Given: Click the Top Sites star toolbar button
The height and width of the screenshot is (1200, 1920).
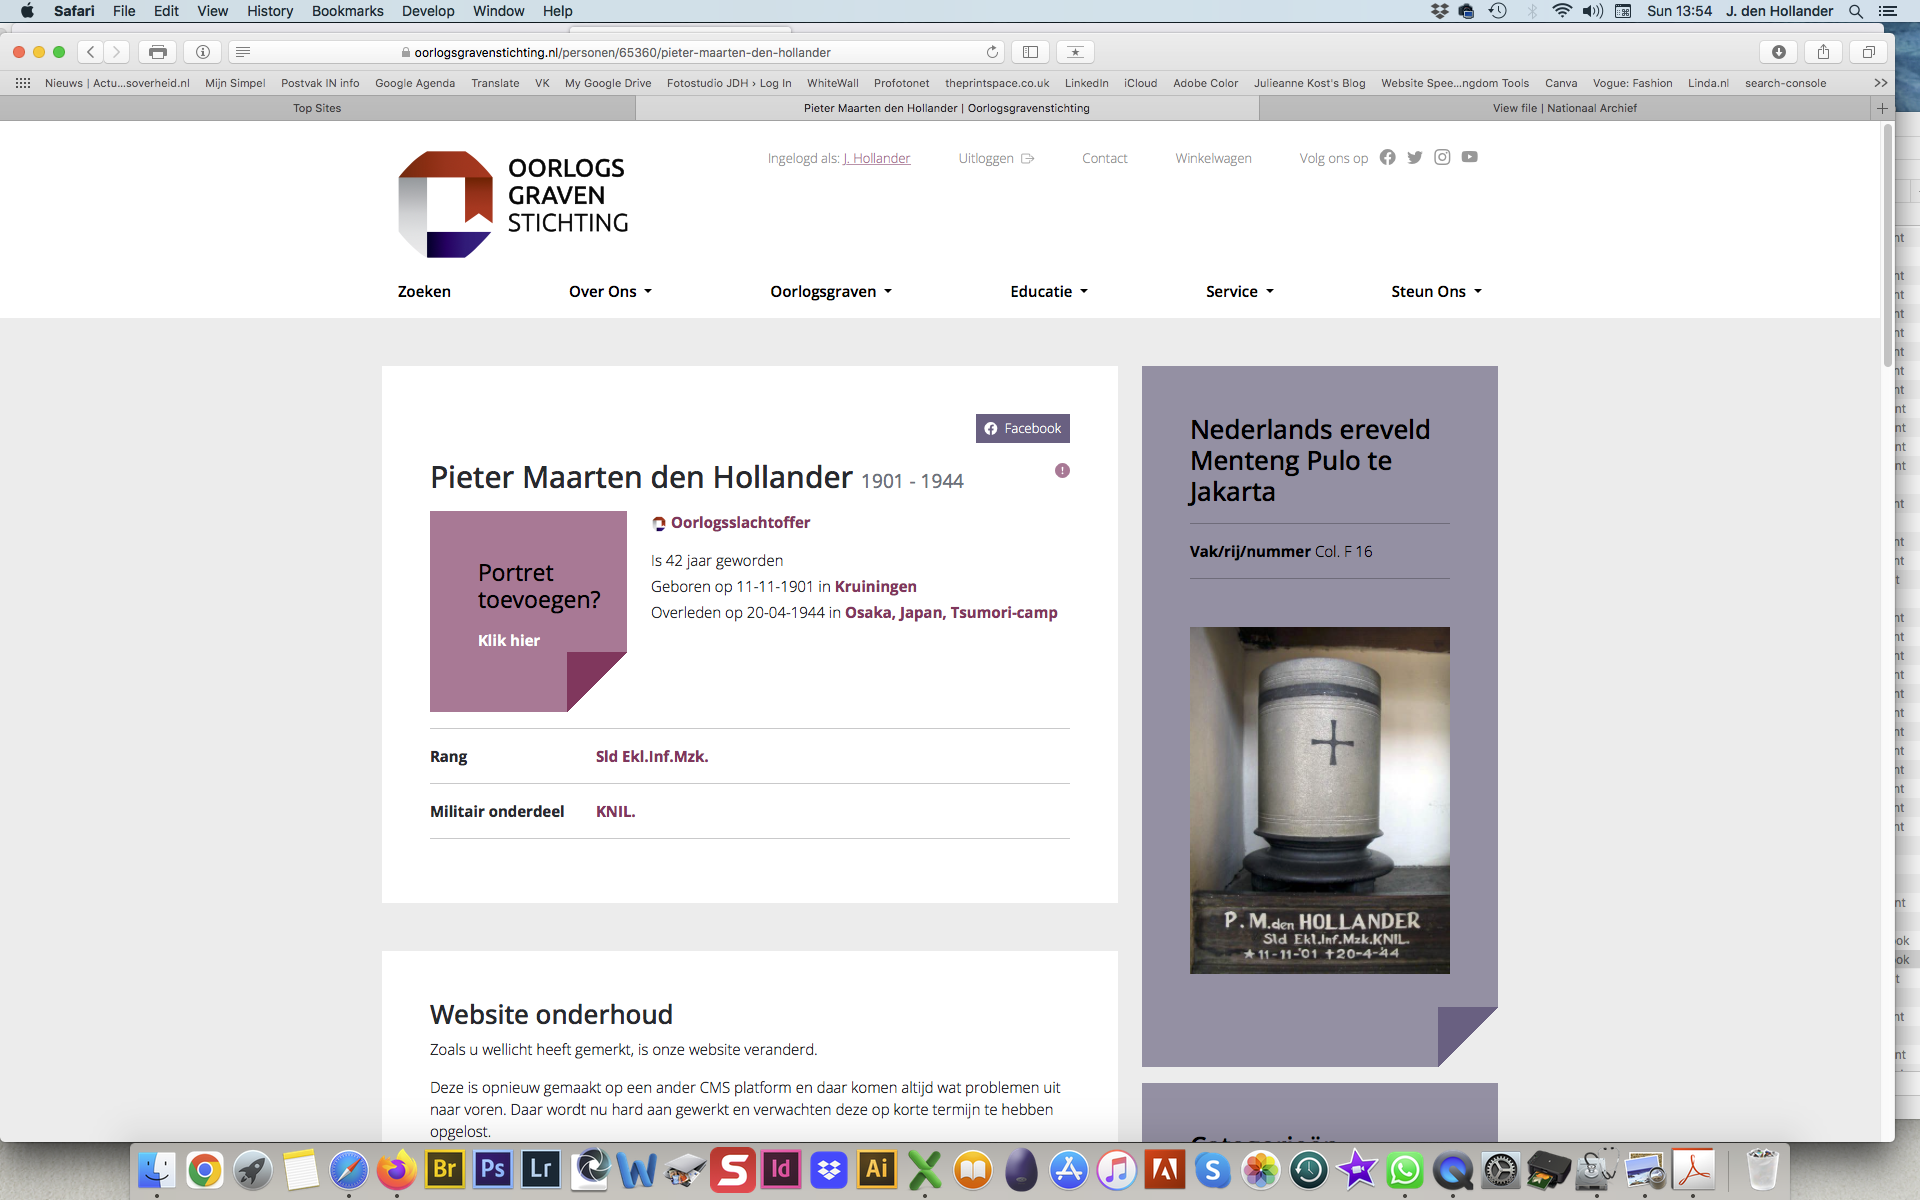Looking at the screenshot, I should tap(1075, 52).
